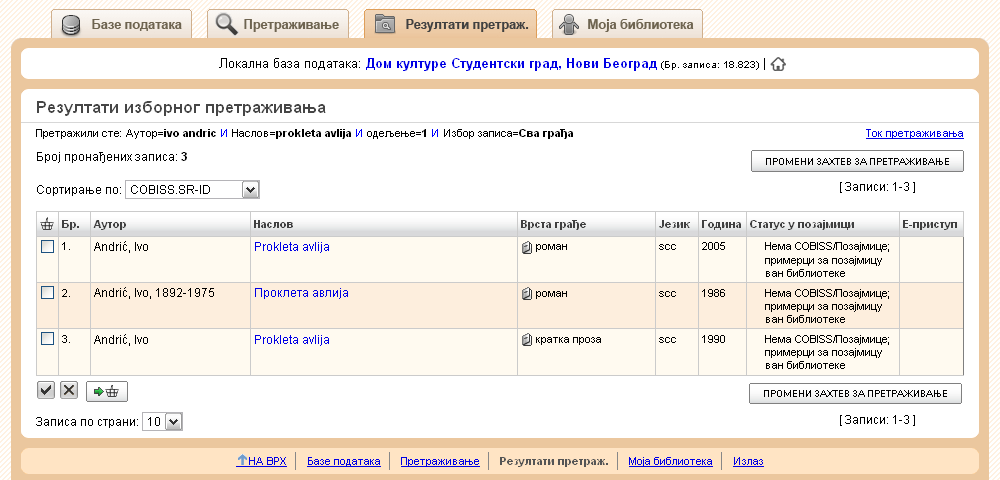Click the Резултати изборног претраживања heading
The image size is (1000, 480).
pos(180,107)
